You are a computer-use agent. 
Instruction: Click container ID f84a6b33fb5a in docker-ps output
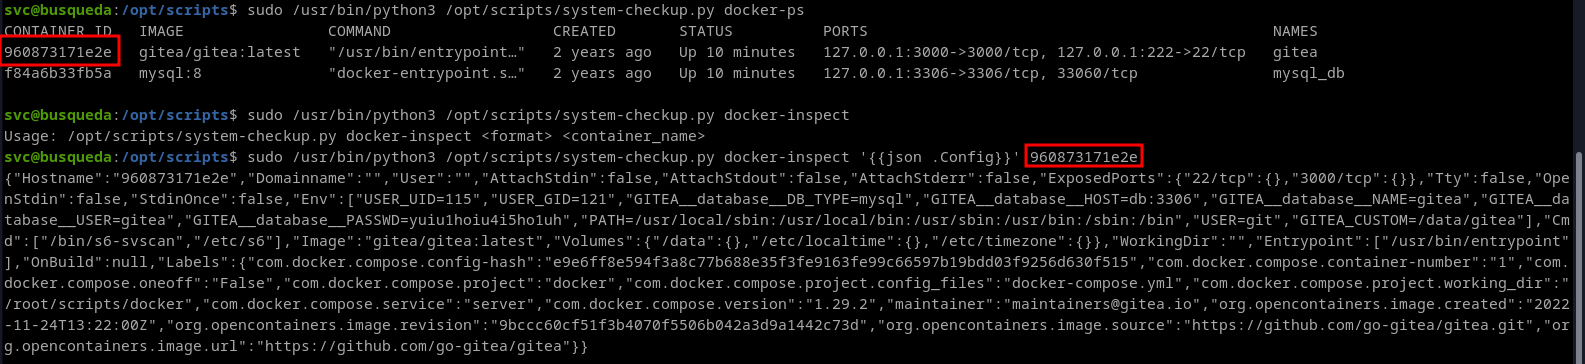point(58,73)
